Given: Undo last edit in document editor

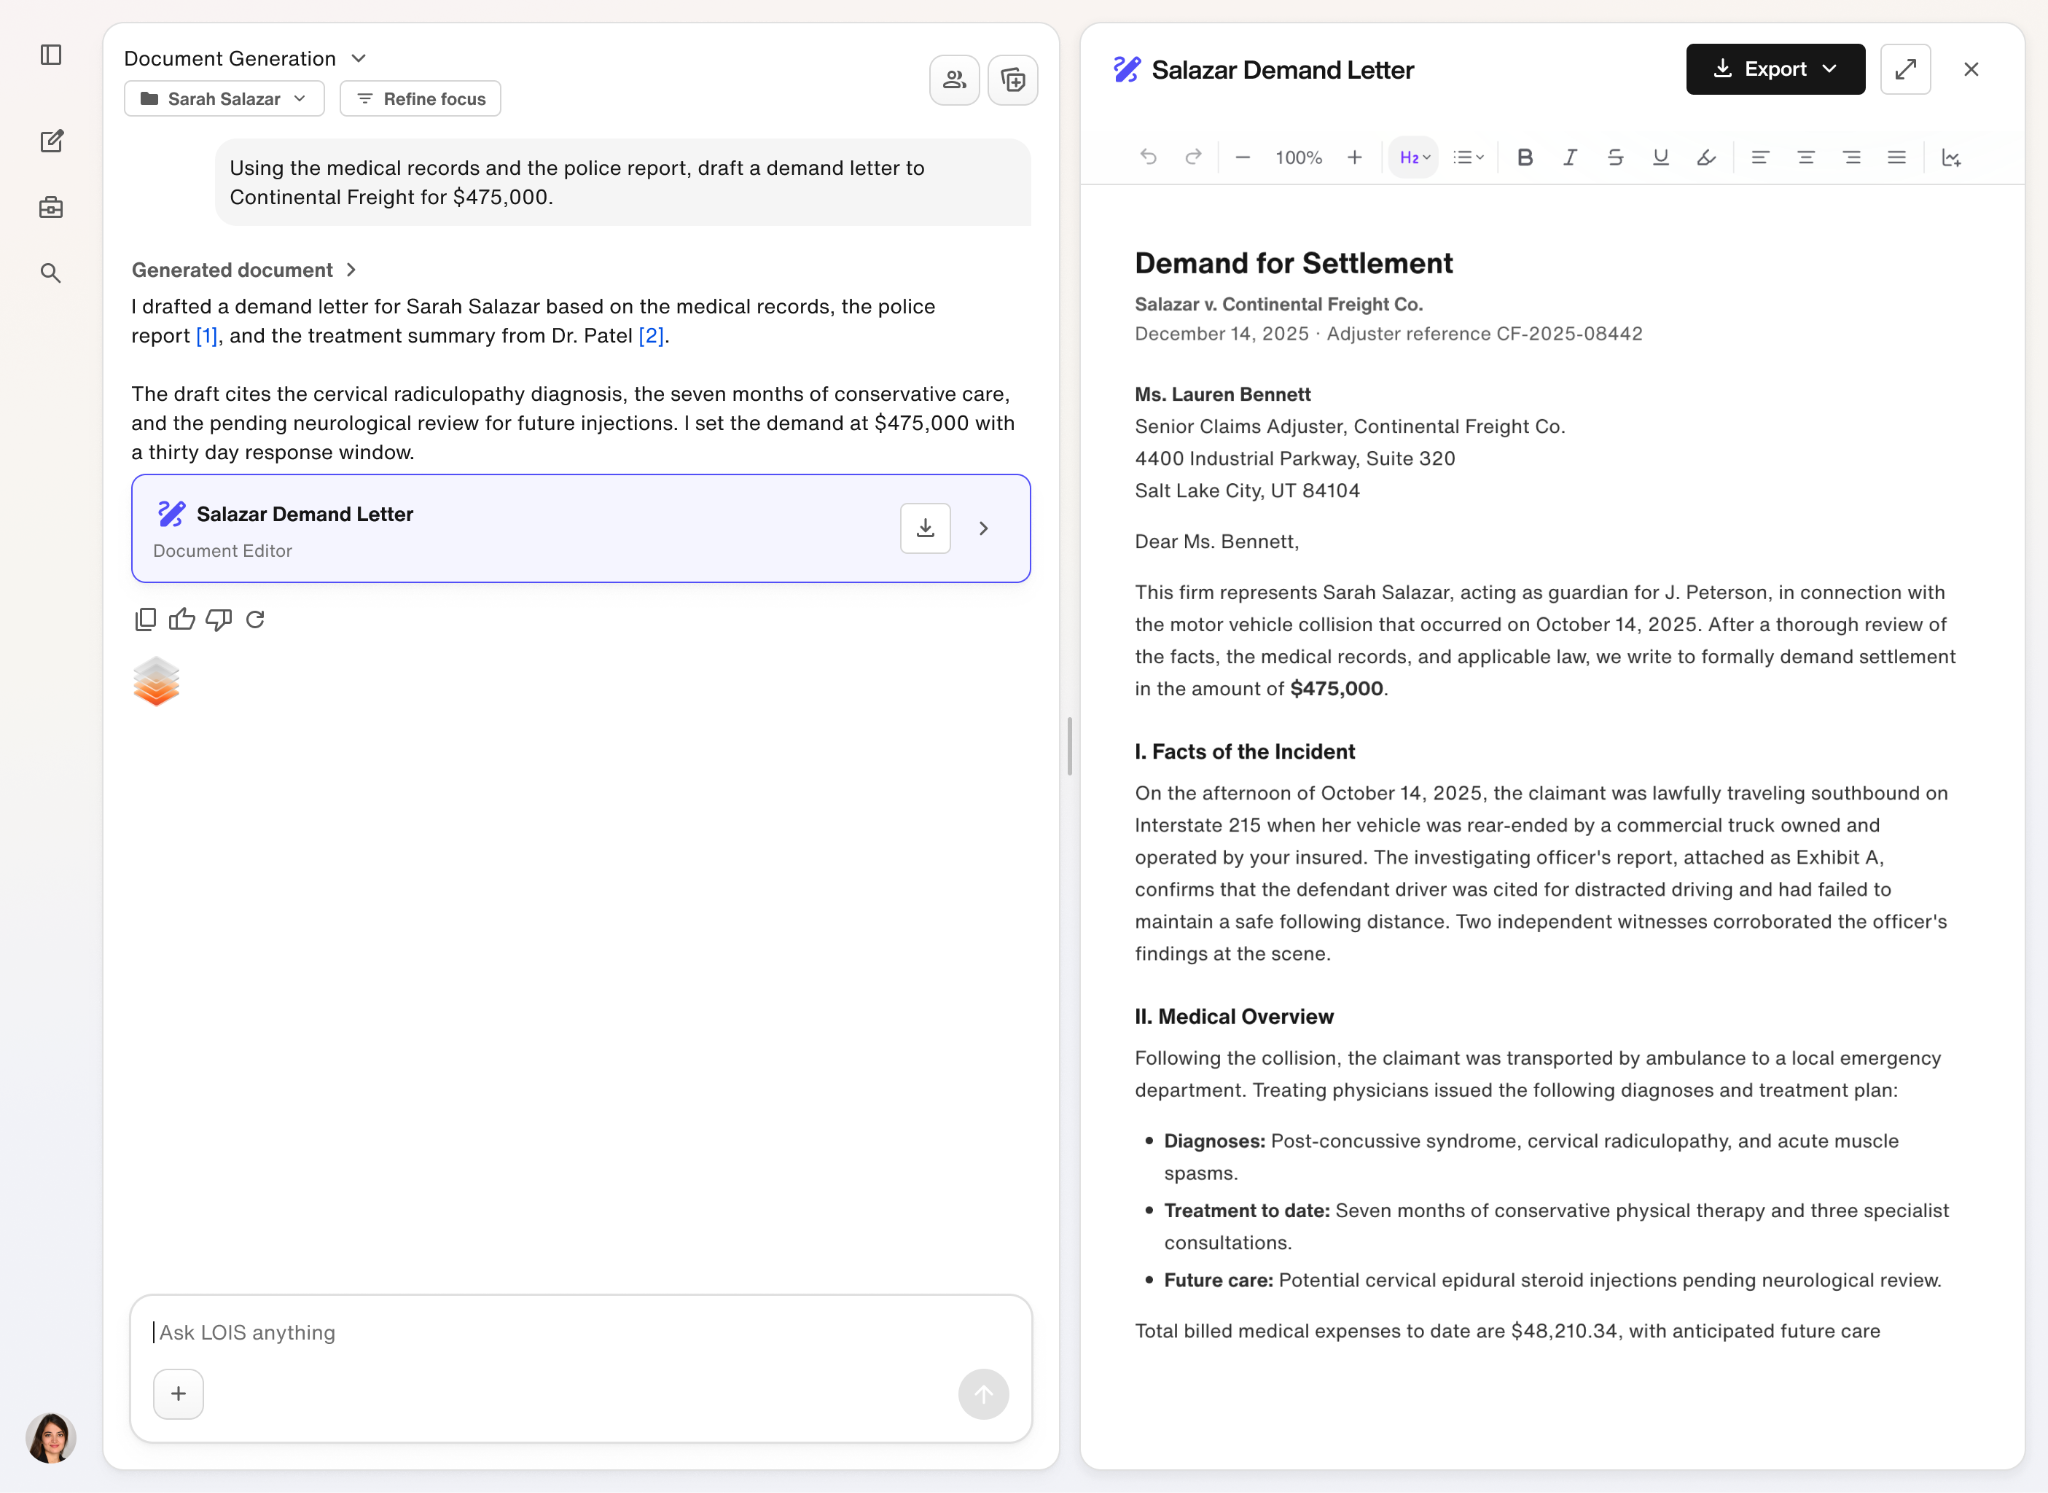Looking at the screenshot, I should click(x=1148, y=157).
